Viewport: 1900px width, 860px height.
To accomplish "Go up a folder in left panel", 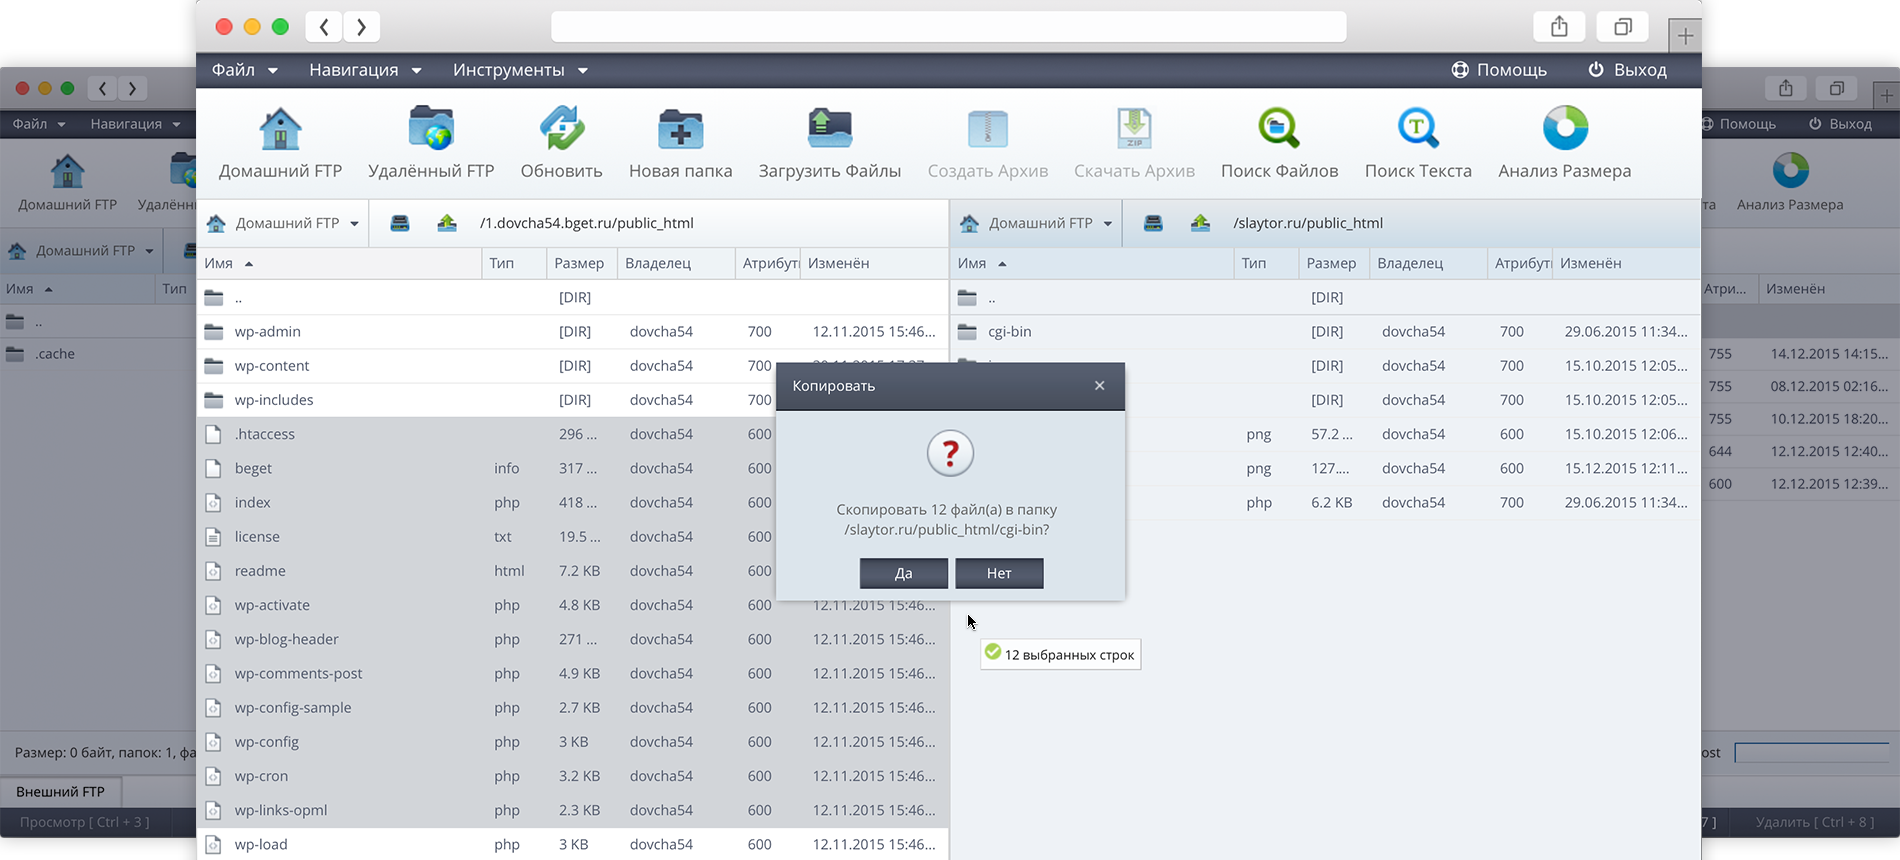I will click(x=447, y=223).
